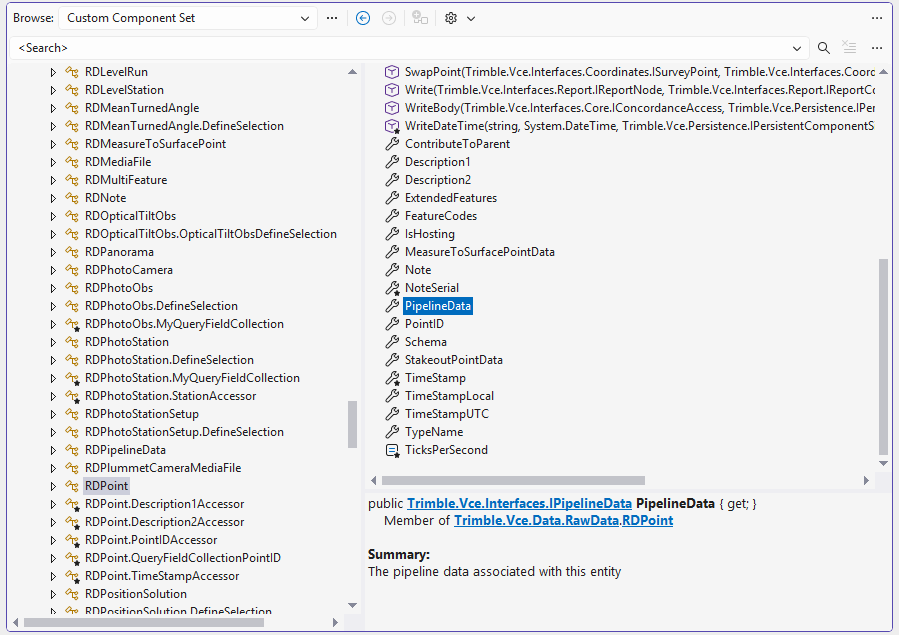This screenshot has width=899, height=635.
Task: Click the class icon beside RDPanorama
Action: point(72,252)
